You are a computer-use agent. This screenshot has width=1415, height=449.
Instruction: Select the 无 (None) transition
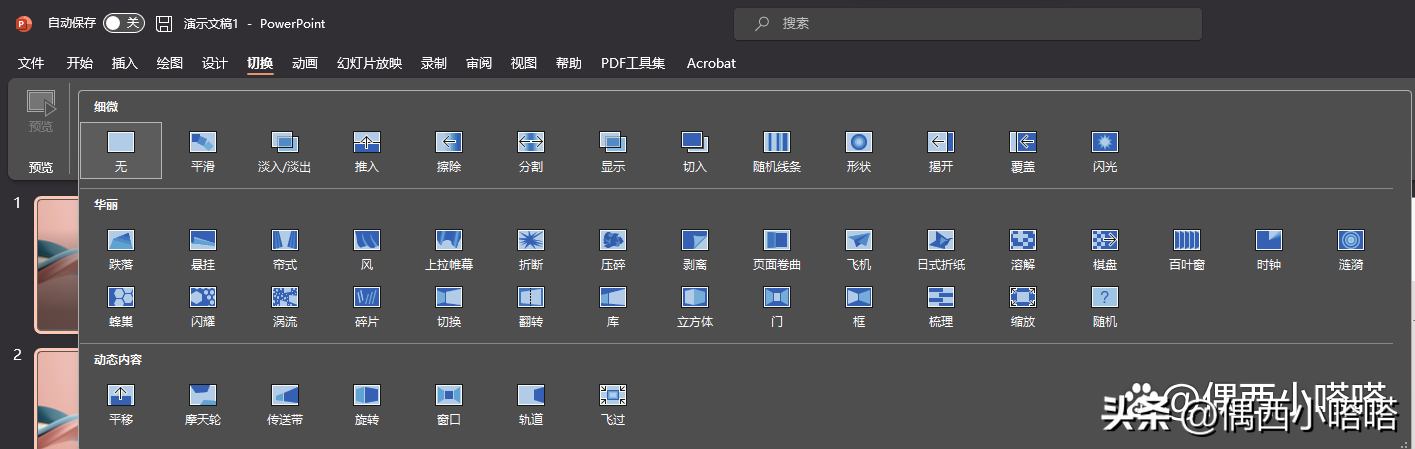(x=121, y=151)
